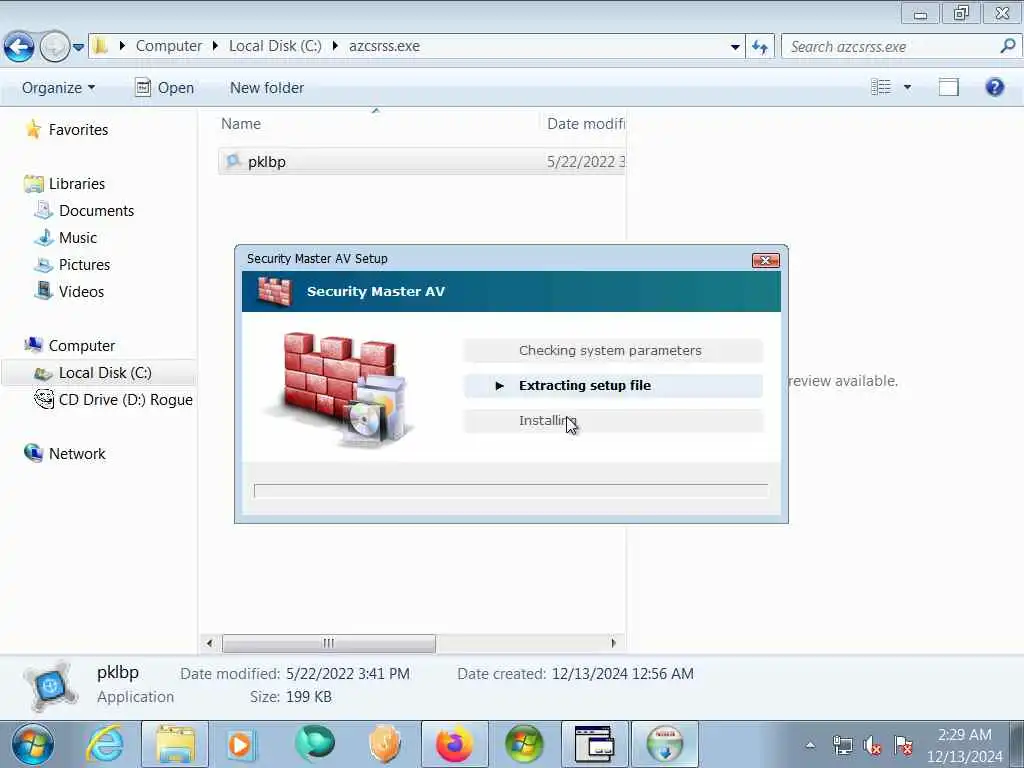Open Favorites in the navigation pane
Viewport: 1024px width, 768px height.
(x=78, y=129)
